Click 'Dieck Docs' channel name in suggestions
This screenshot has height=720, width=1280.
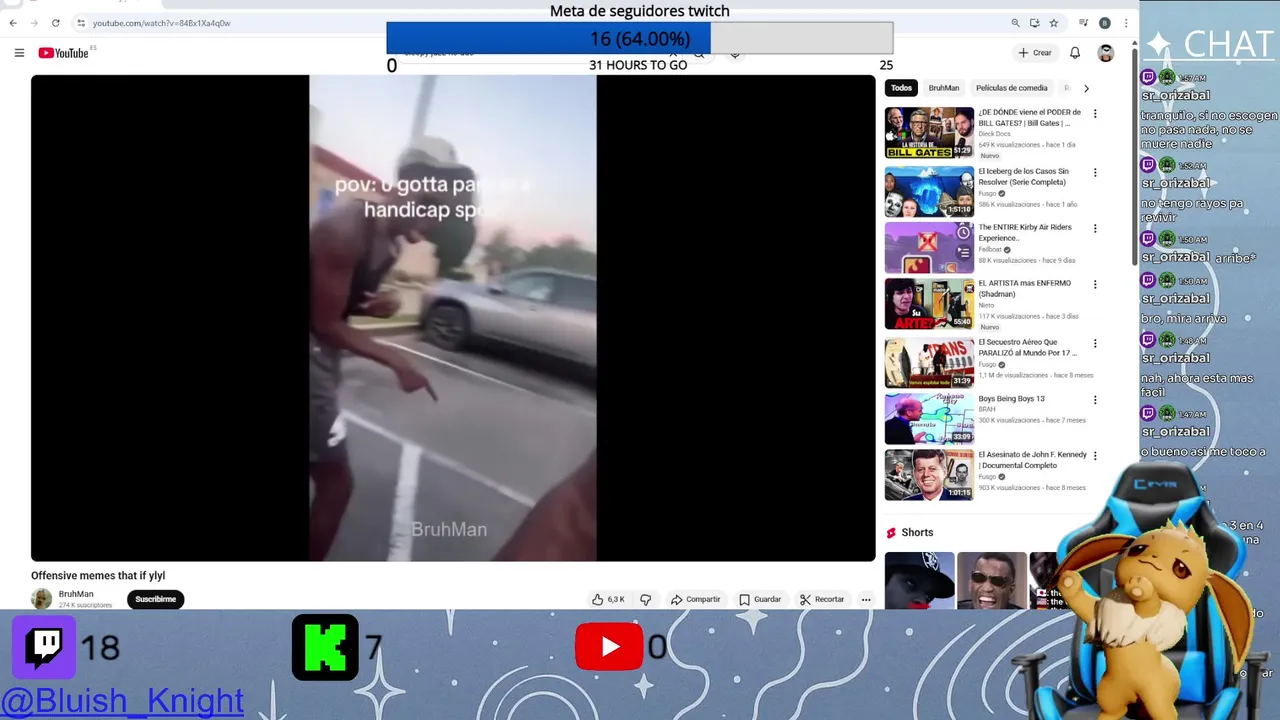[x=994, y=134]
